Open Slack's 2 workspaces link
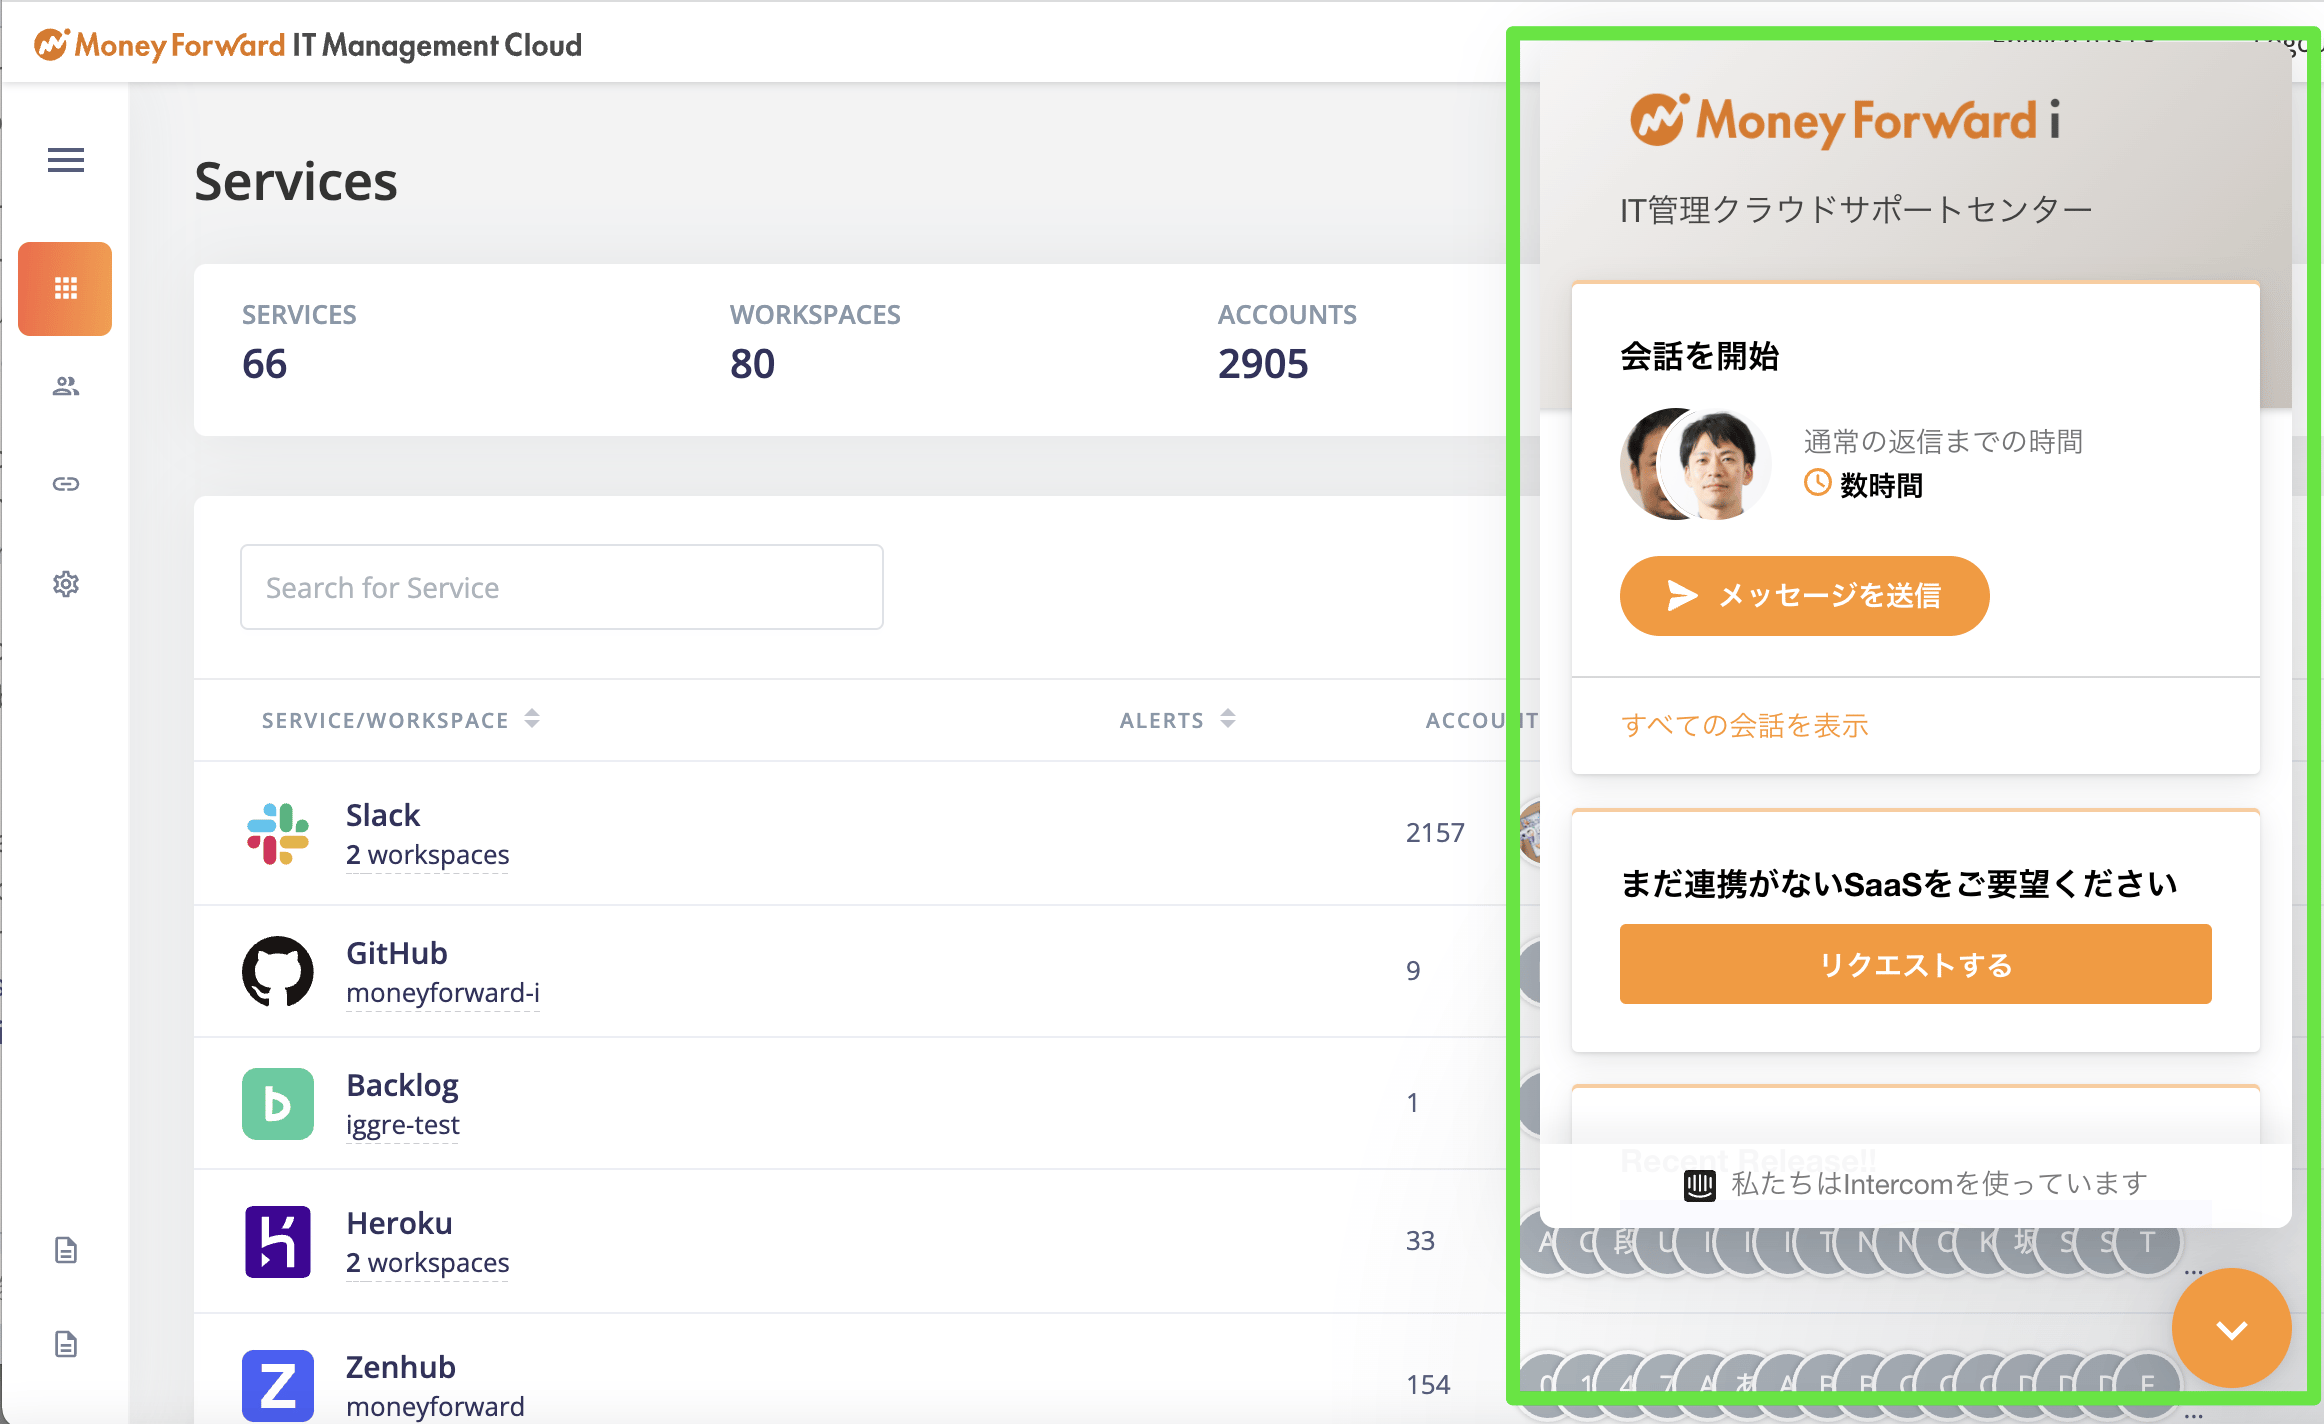The image size is (2324, 1424). pos(428,855)
